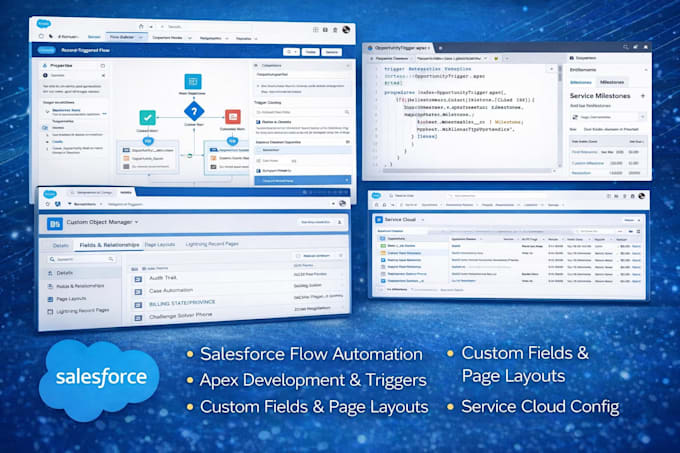The width and height of the screenshot is (680, 453).
Task: Click the middle button in Record-Triggered Flow header
Action: (311, 52)
